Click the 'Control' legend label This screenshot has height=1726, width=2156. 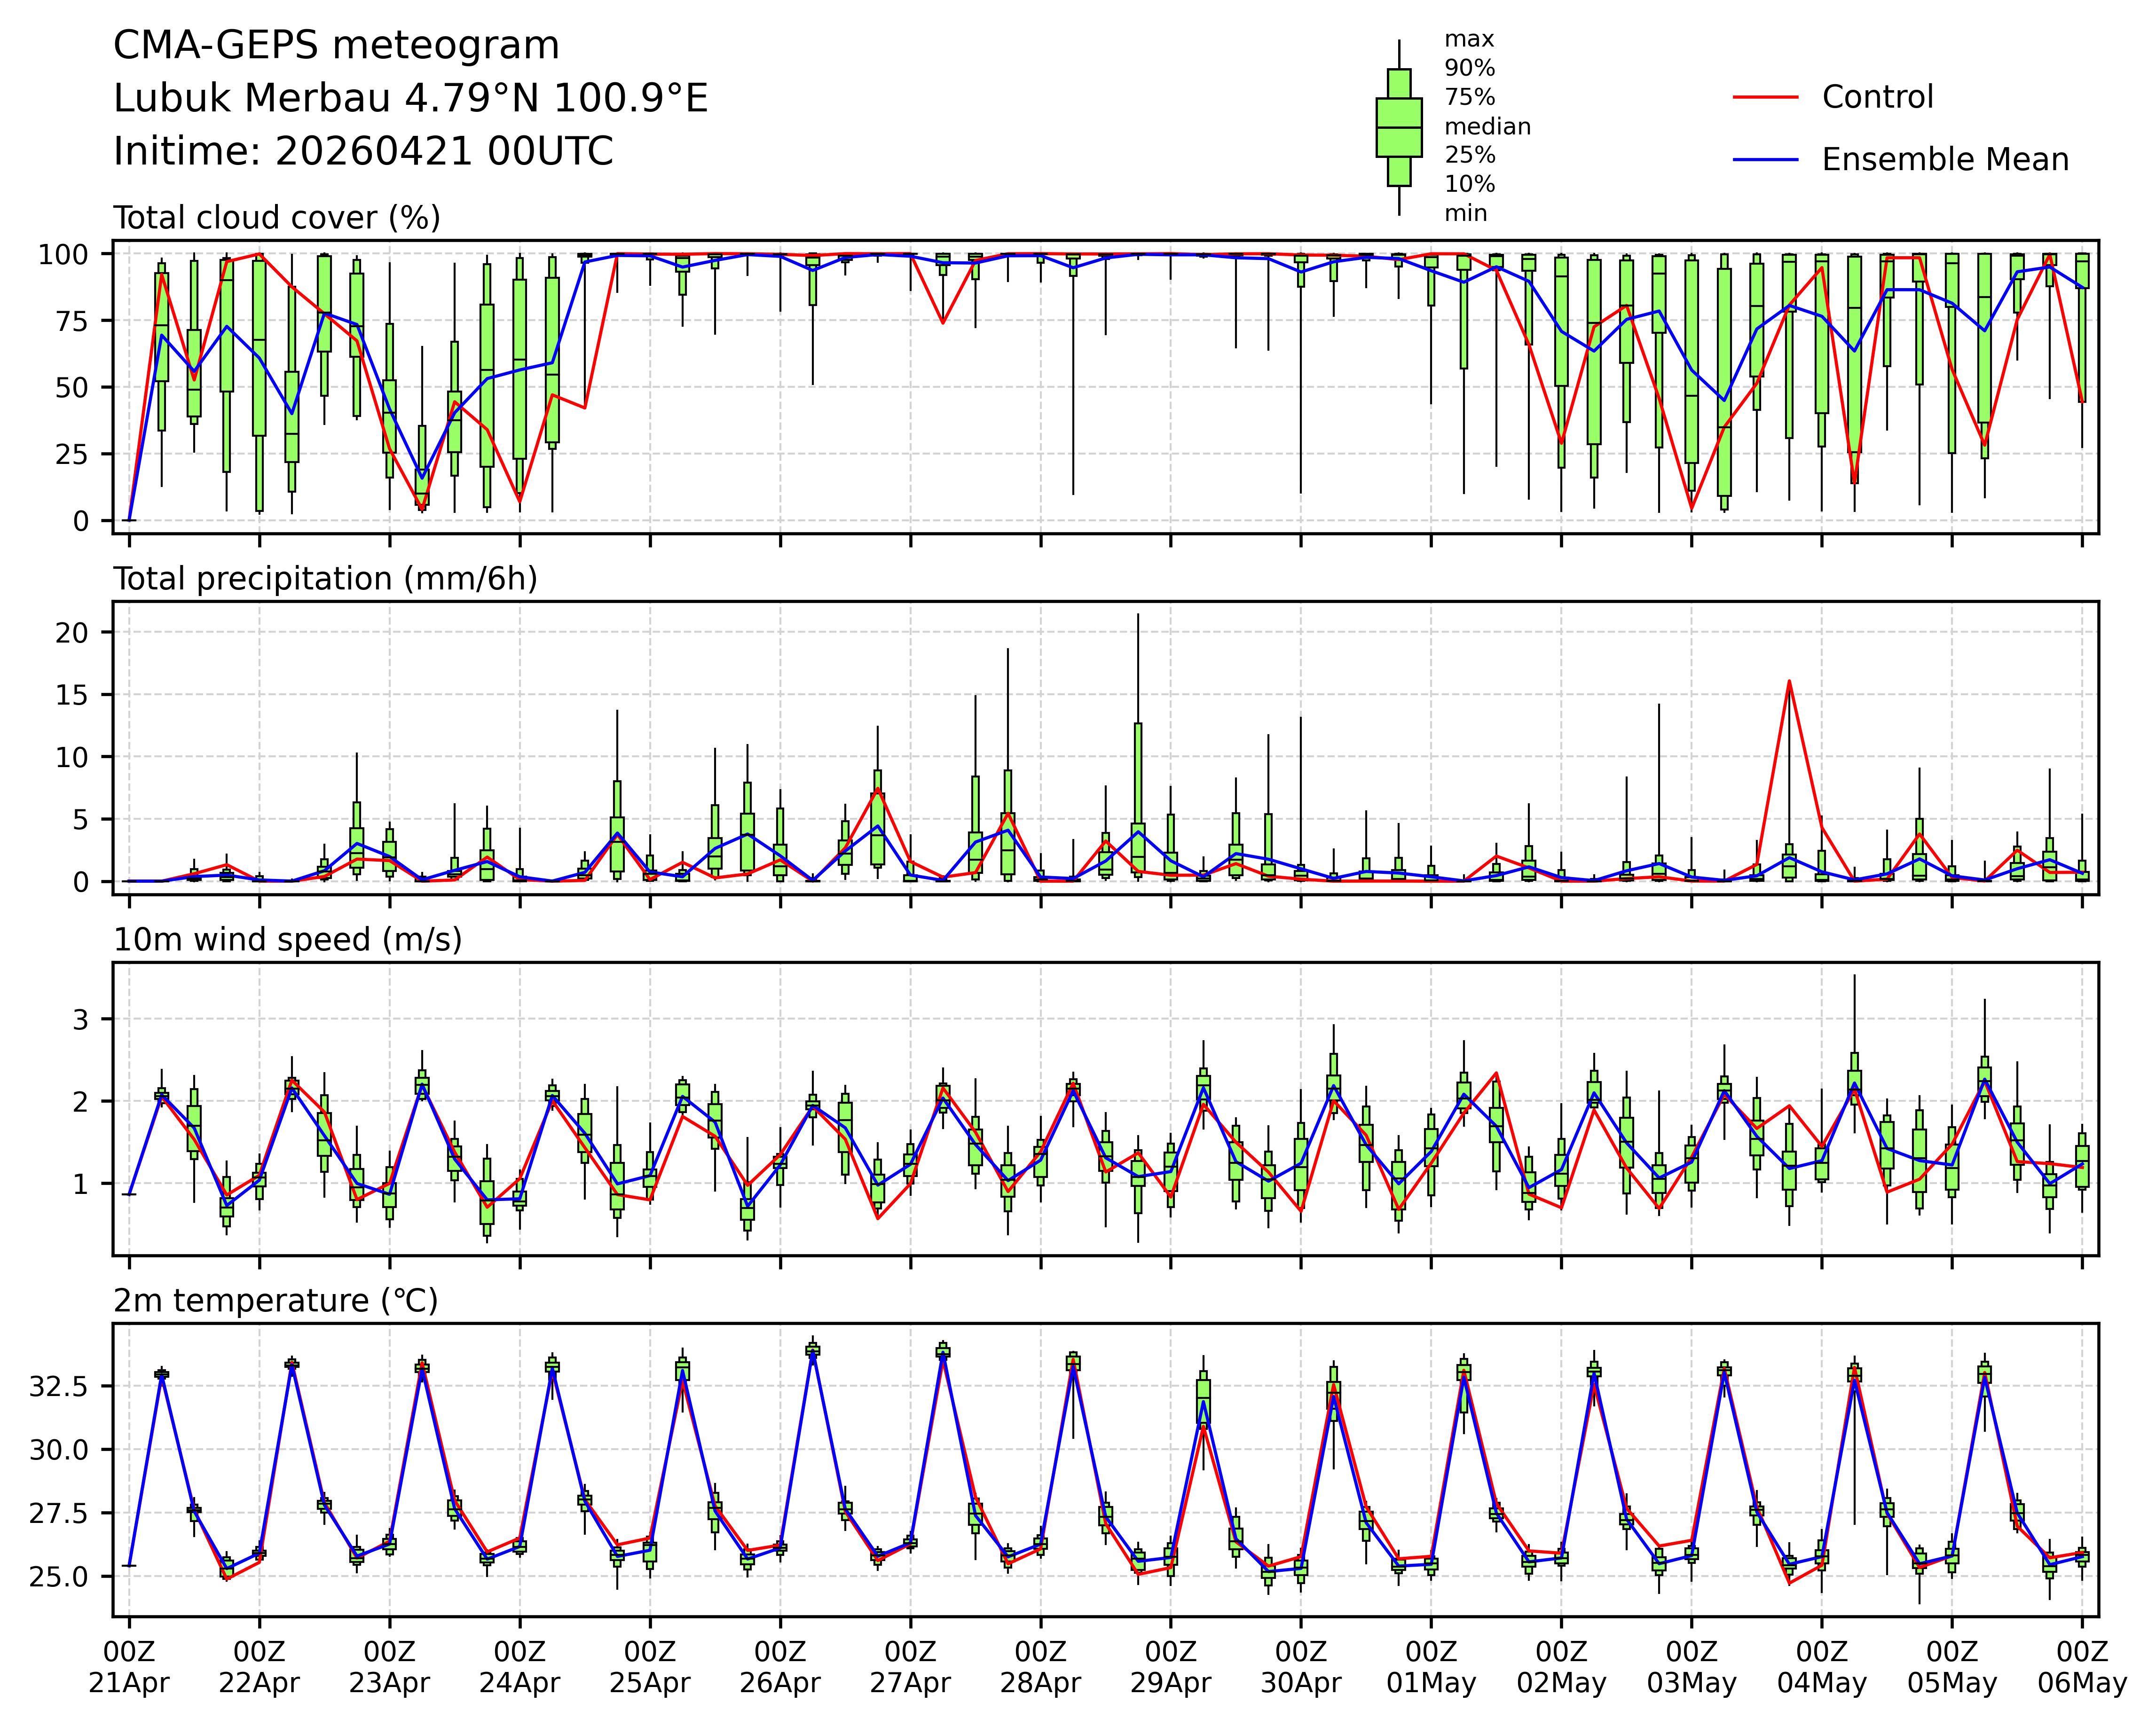click(x=1877, y=97)
